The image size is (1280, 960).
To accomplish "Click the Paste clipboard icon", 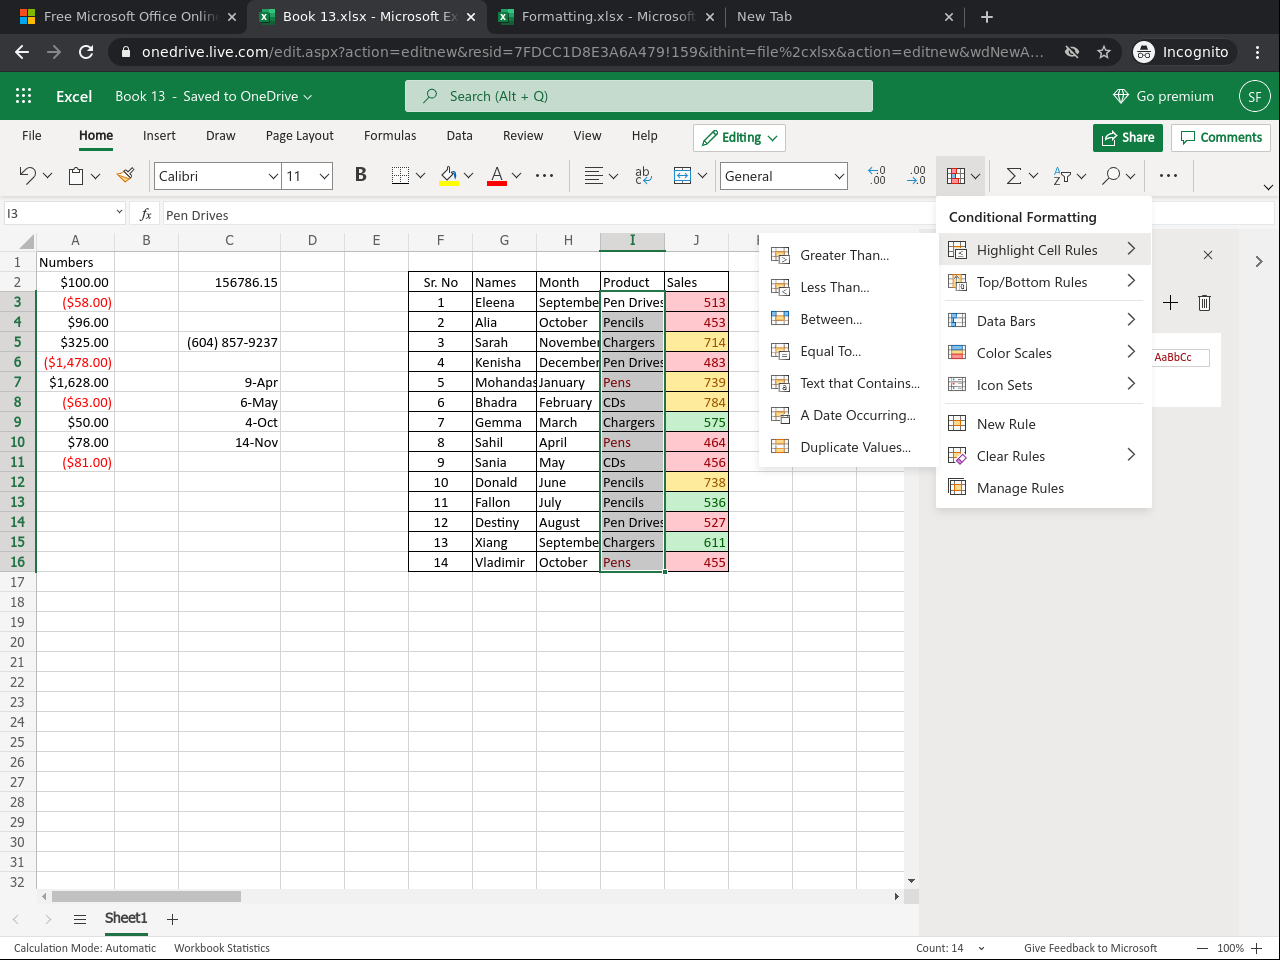I will [x=76, y=176].
